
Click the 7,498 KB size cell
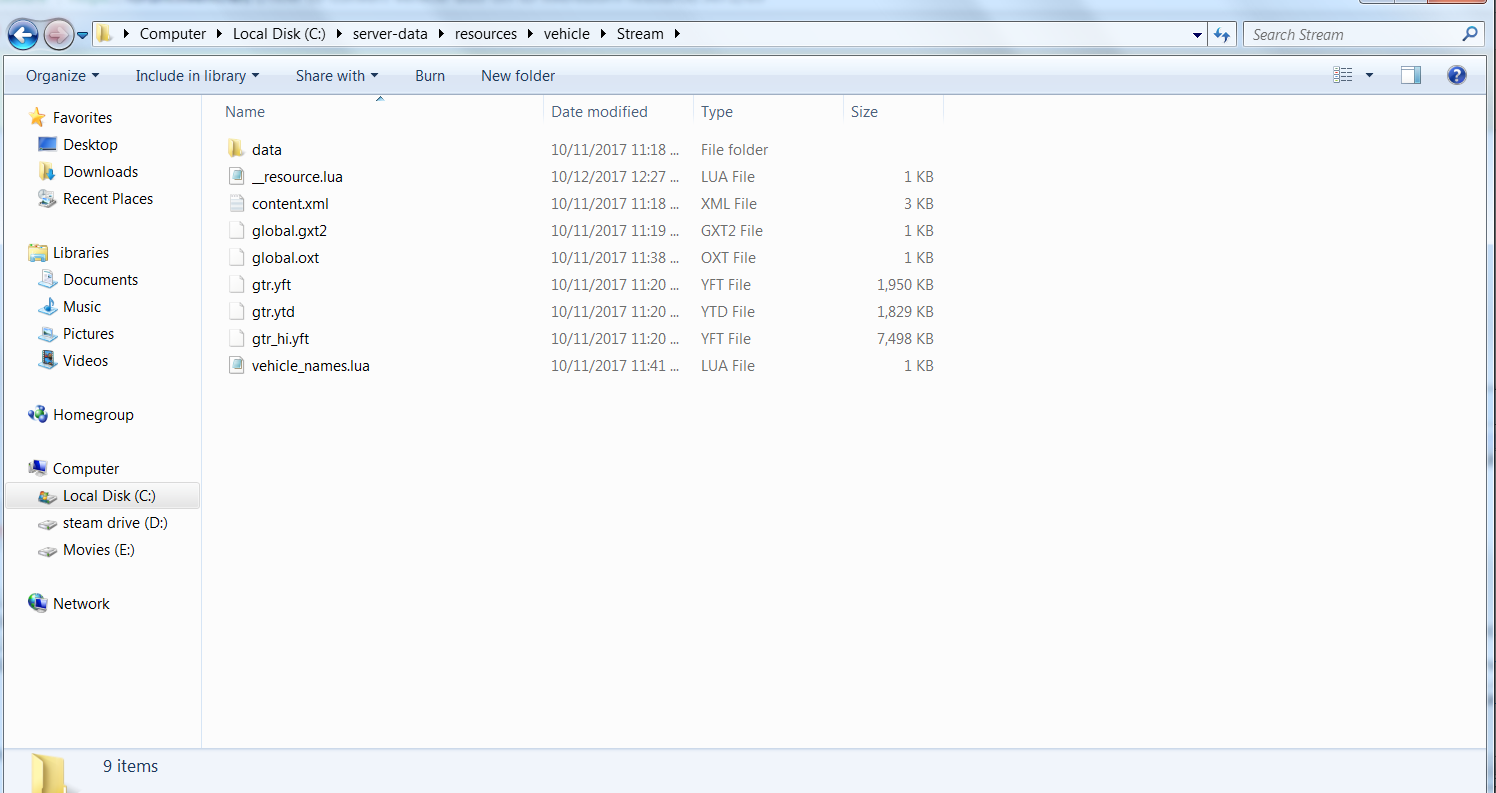905,339
